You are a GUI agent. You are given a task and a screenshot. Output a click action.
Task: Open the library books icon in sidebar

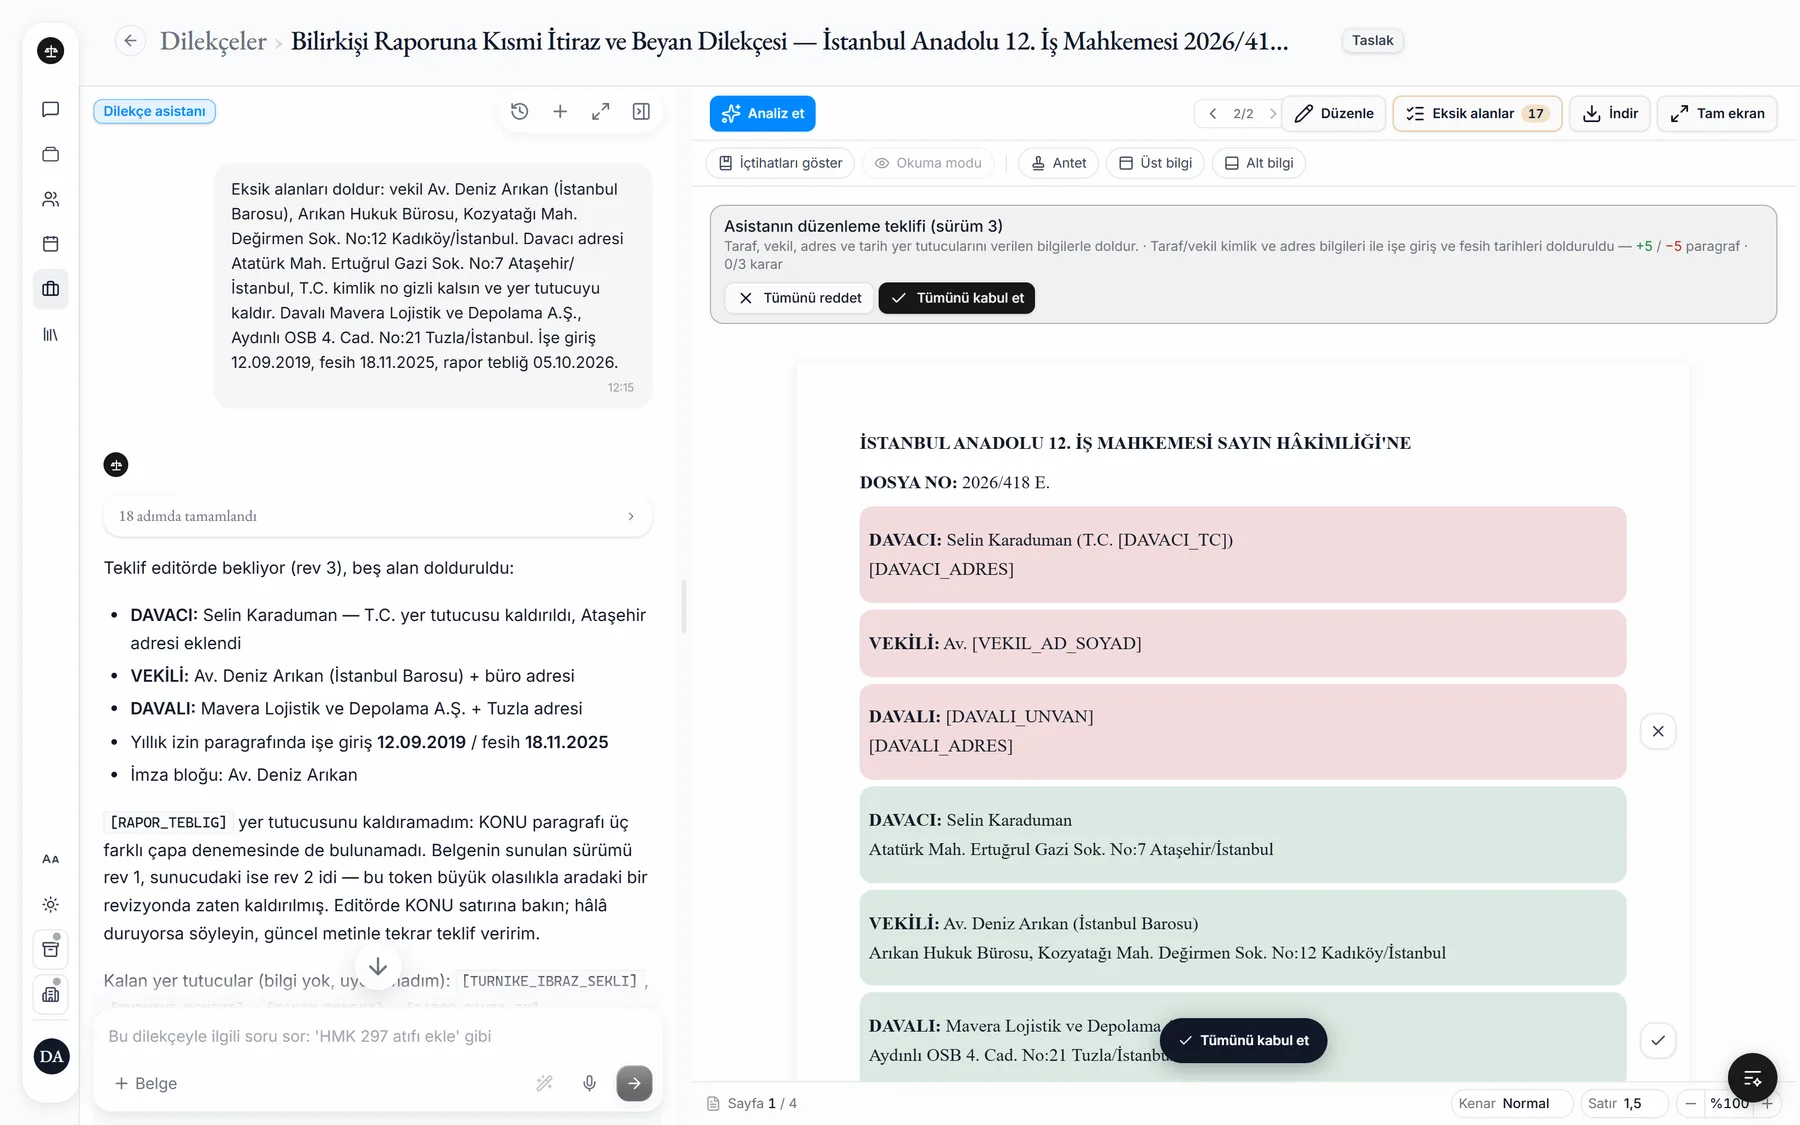pyautogui.click(x=51, y=334)
